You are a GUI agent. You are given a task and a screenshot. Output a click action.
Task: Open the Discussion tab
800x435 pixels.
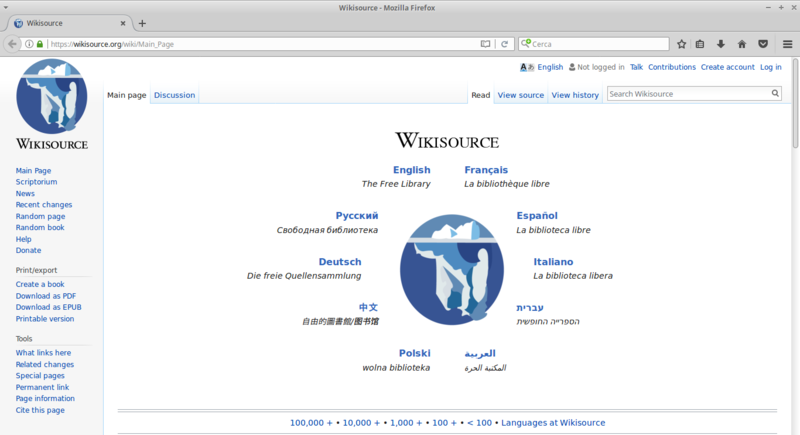coord(174,95)
